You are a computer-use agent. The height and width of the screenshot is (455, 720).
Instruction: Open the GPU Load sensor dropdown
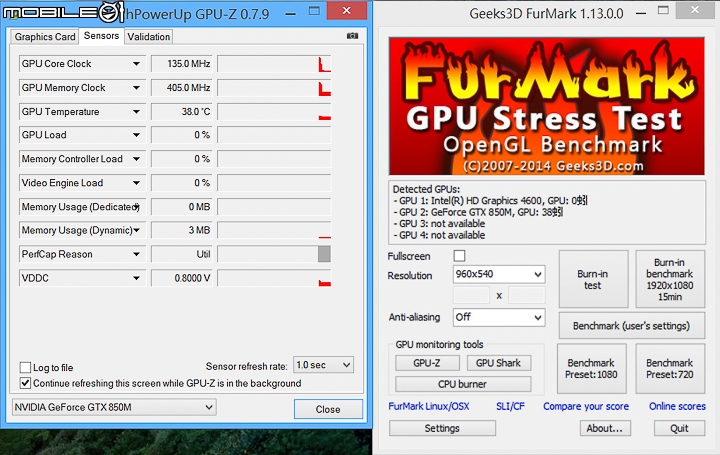coord(136,135)
